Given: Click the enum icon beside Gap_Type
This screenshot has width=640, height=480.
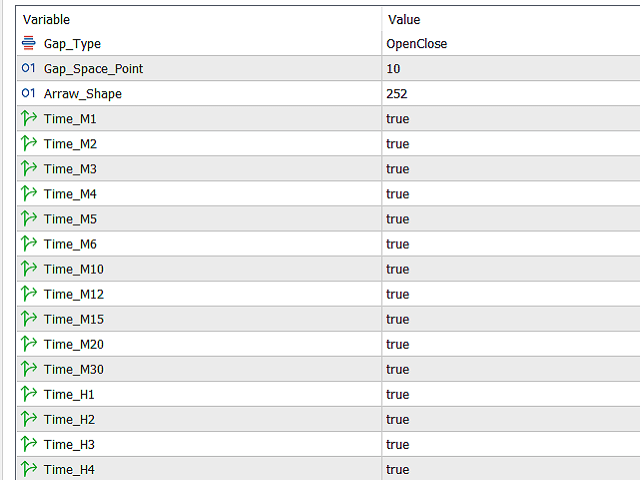Looking at the screenshot, I should (28, 44).
